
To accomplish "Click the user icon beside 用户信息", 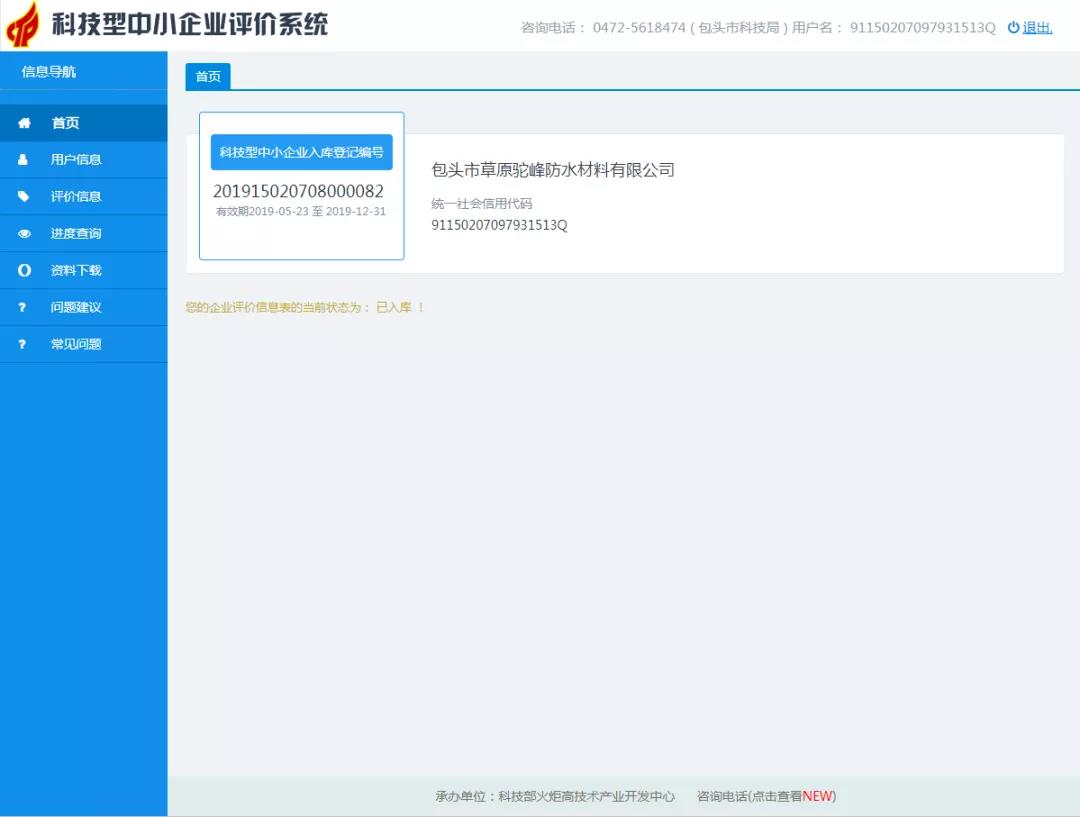I will pos(23,159).
